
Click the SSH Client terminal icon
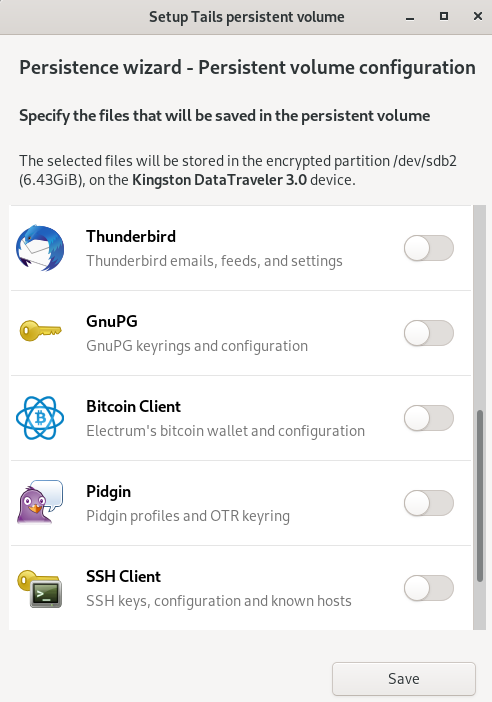pyautogui.click(x=40, y=588)
